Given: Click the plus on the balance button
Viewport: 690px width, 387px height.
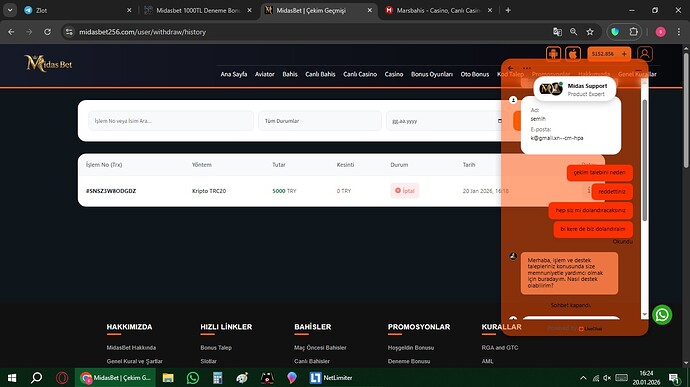Looking at the screenshot, I should coord(624,54).
